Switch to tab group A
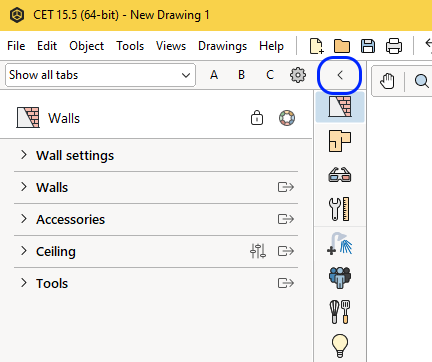432x362 pixels. click(x=214, y=75)
